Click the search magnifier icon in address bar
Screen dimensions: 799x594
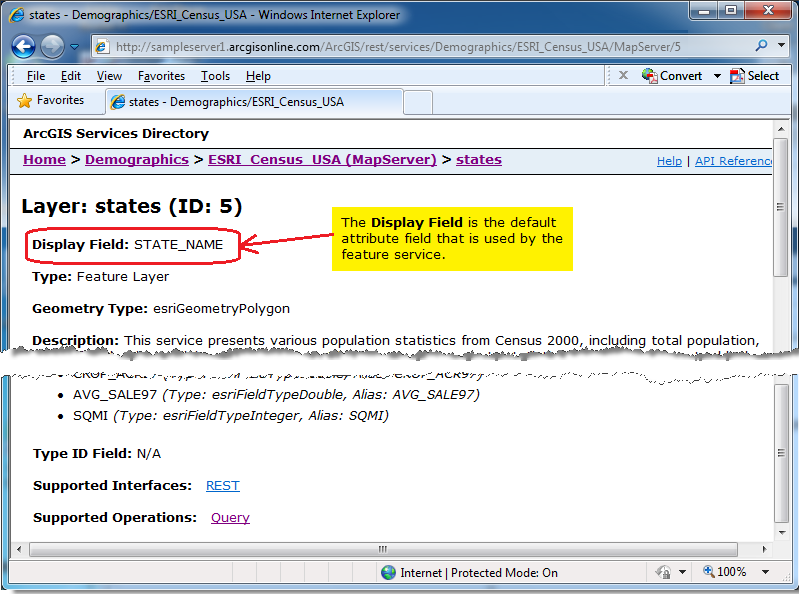point(761,45)
